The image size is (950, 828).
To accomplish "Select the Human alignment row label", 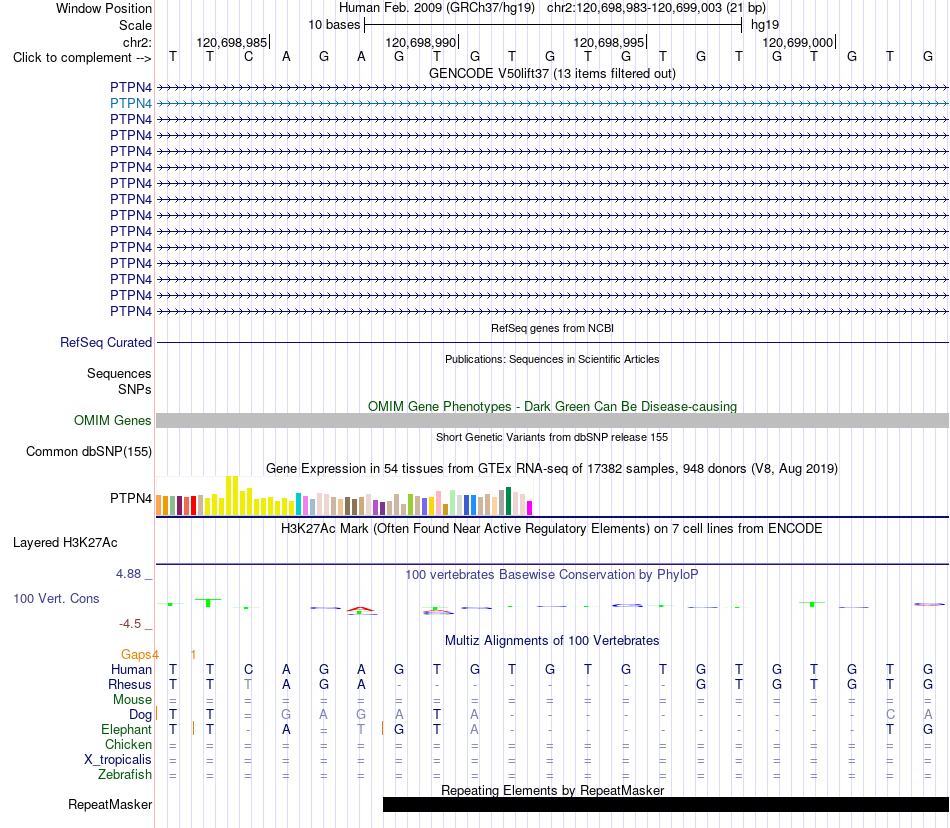I will click(131, 669).
